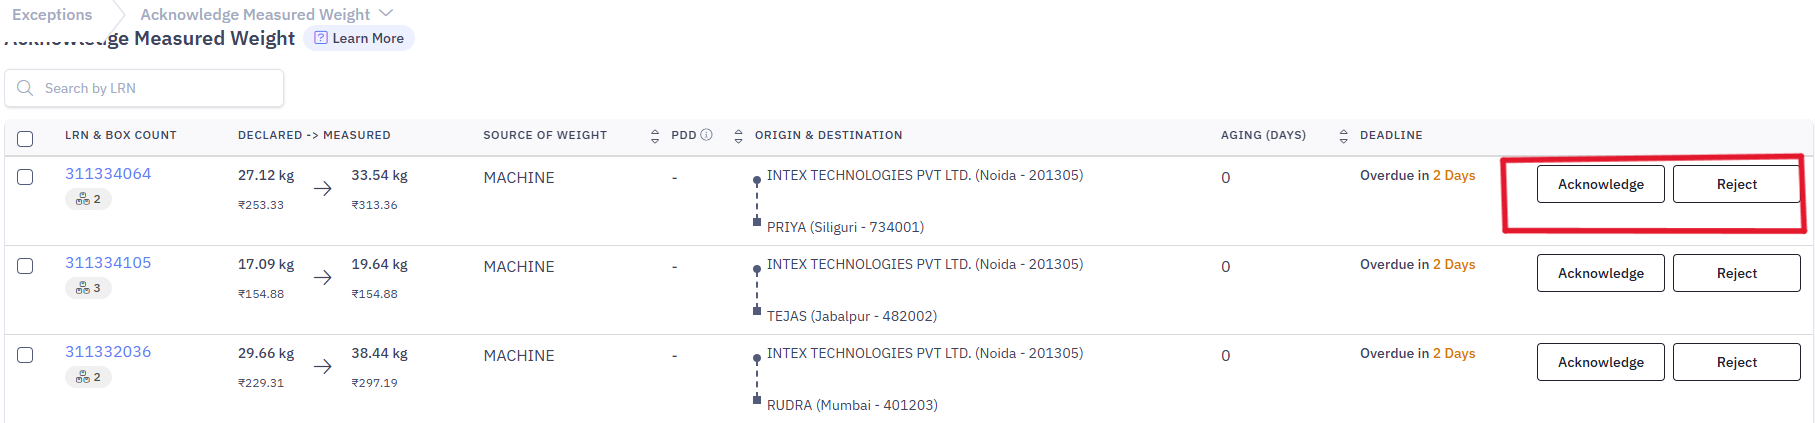Toggle the select-all header checkbox

click(25, 139)
